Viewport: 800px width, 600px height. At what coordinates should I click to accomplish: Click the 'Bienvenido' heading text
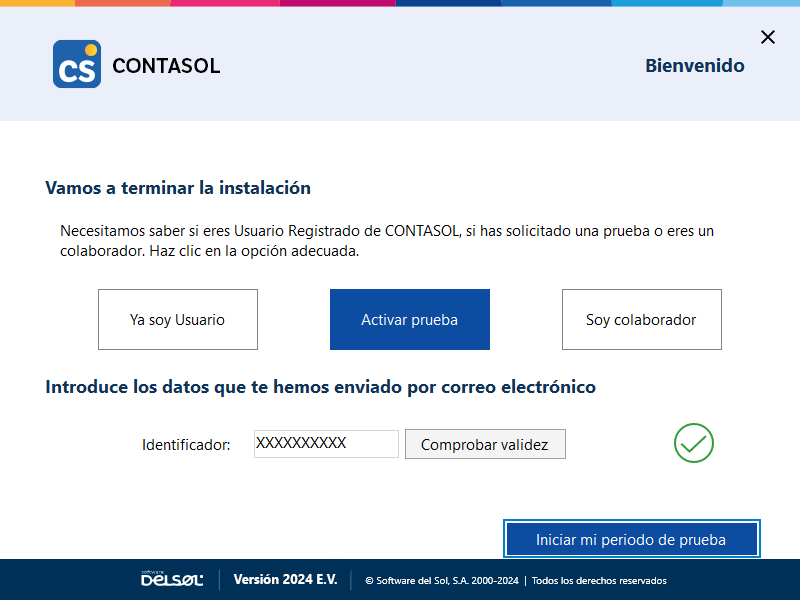pyautogui.click(x=694, y=65)
